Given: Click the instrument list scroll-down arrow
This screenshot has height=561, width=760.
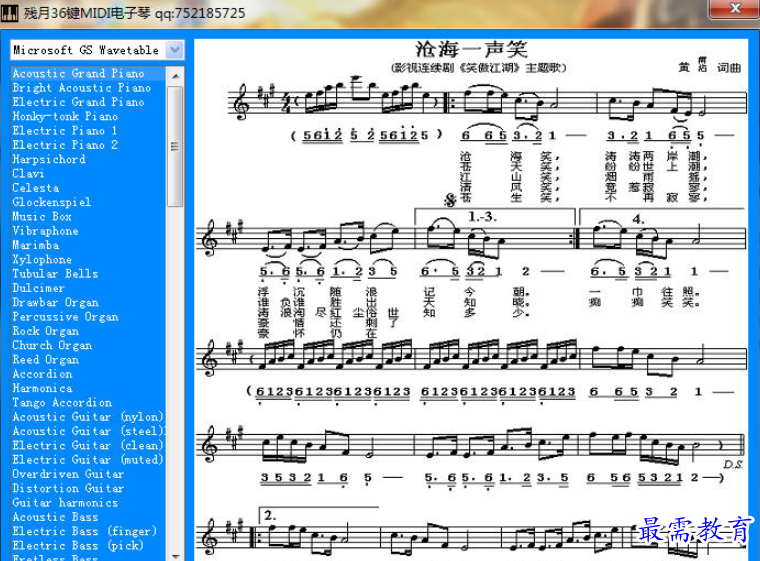Looking at the screenshot, I should 175,556.
